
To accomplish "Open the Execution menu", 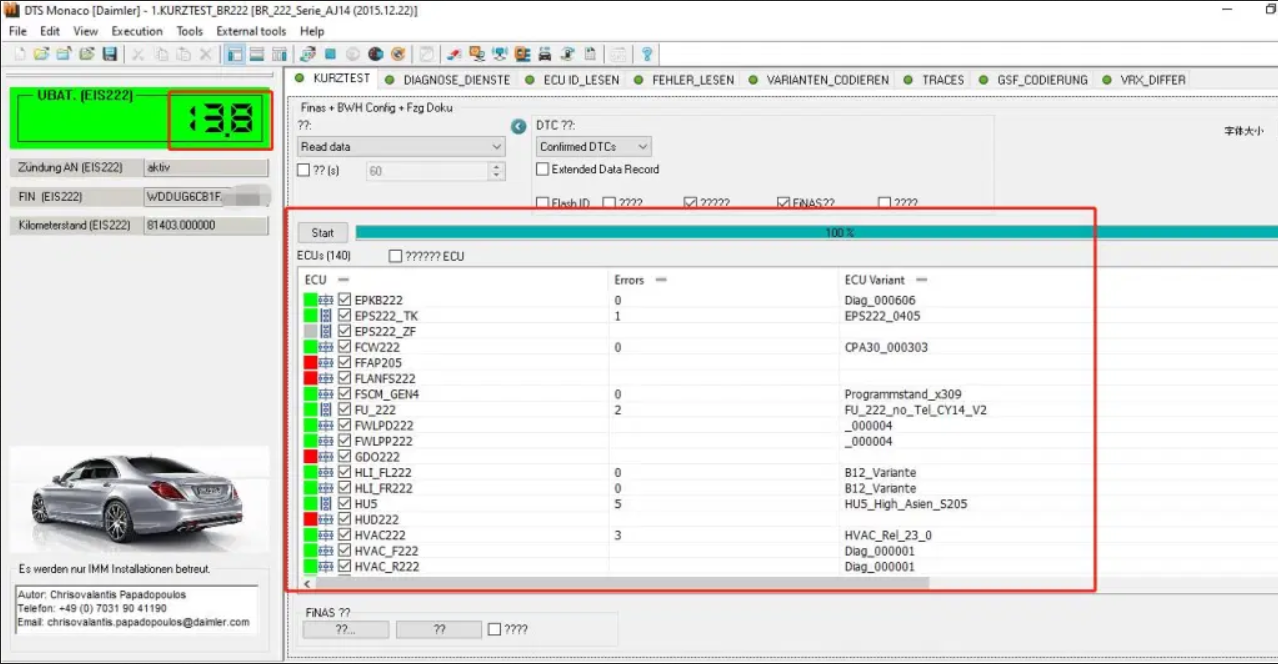I will click(137, 31).
